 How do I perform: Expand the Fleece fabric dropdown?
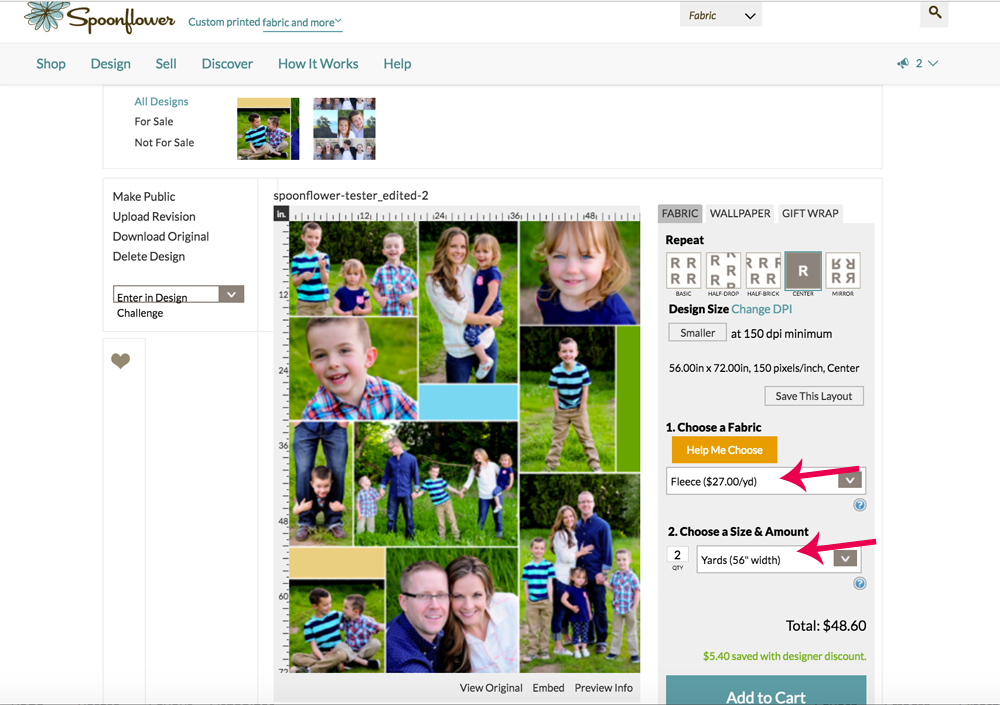point(849,481)
